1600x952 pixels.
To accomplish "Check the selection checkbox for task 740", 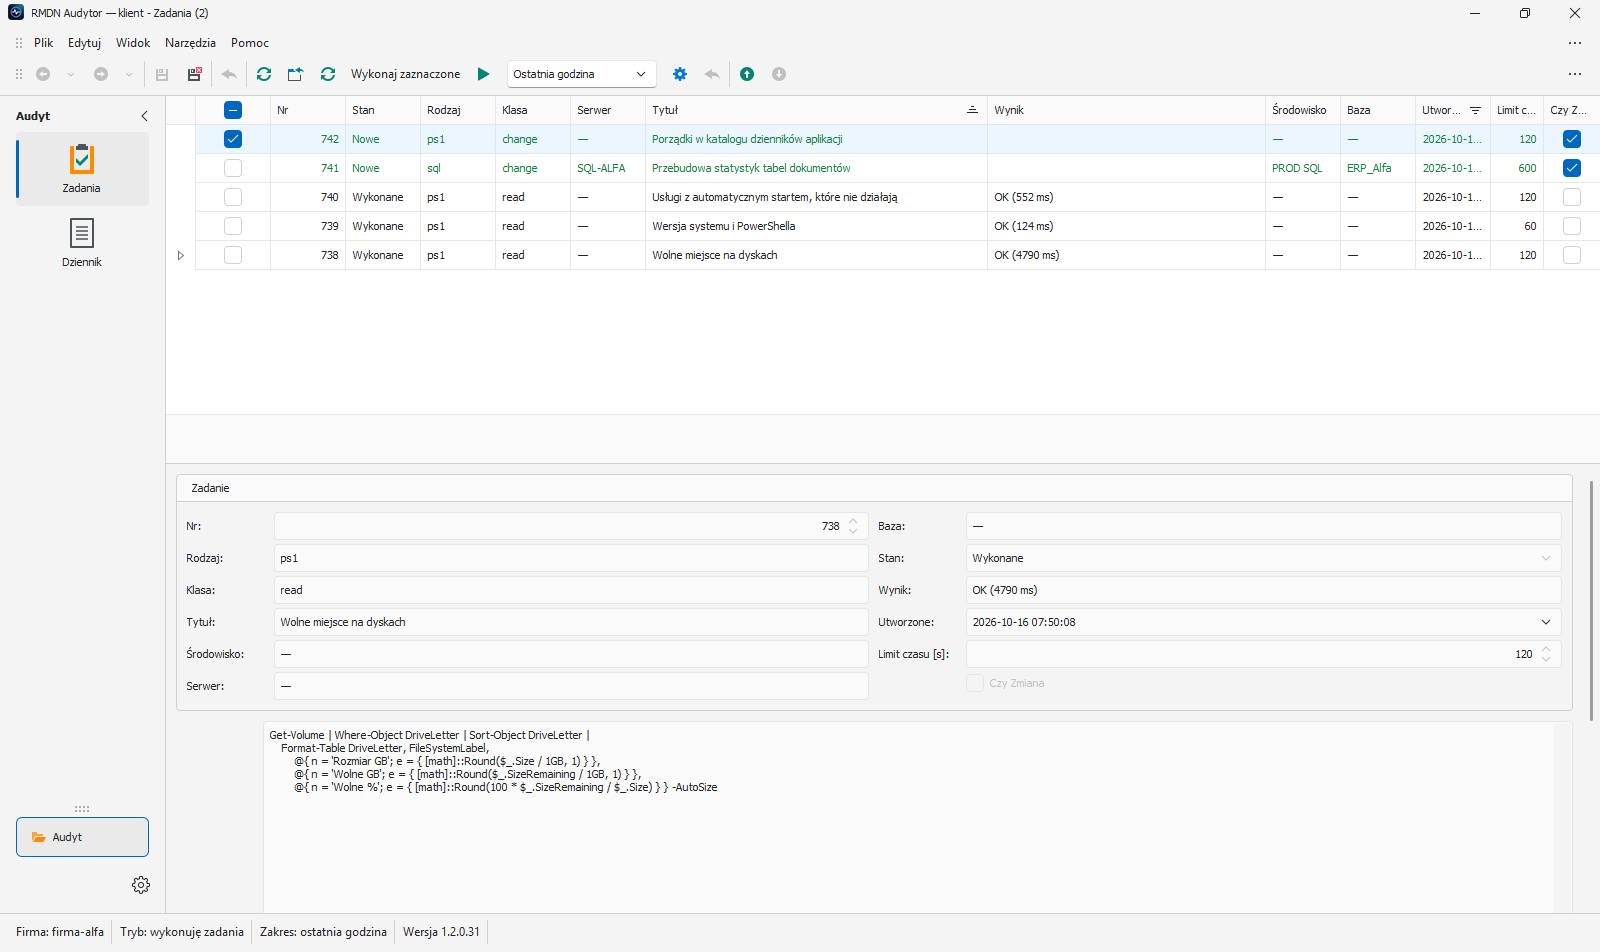I will 233,197.
